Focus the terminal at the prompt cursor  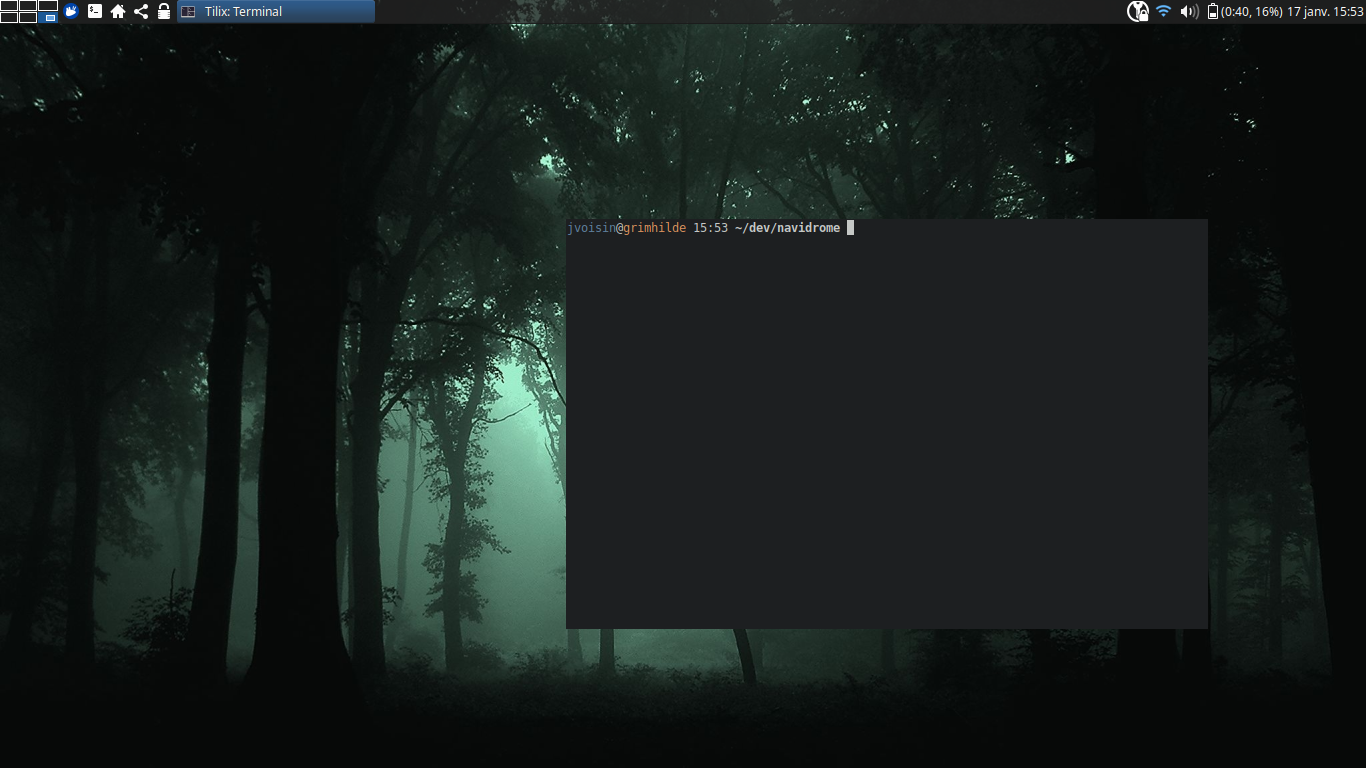850,228
